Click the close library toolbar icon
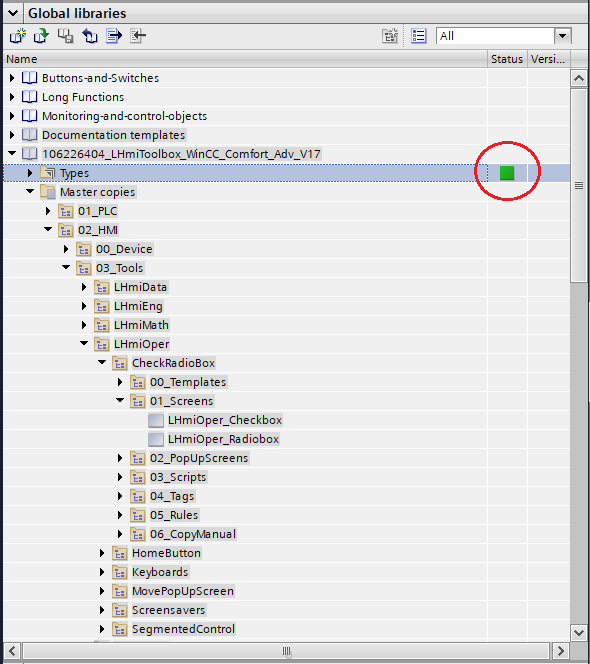The image size is (590, 664). coord(89,36)
